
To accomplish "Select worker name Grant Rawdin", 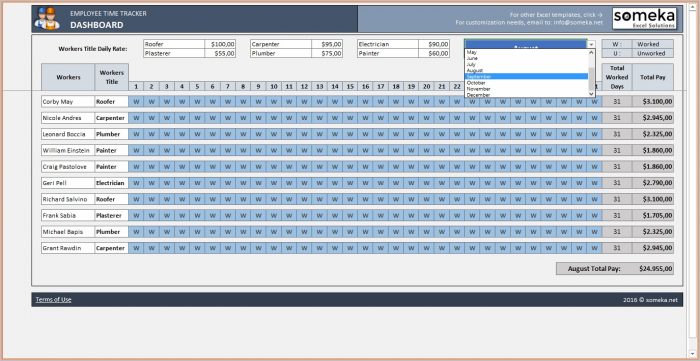I will [x=68, y=248].
